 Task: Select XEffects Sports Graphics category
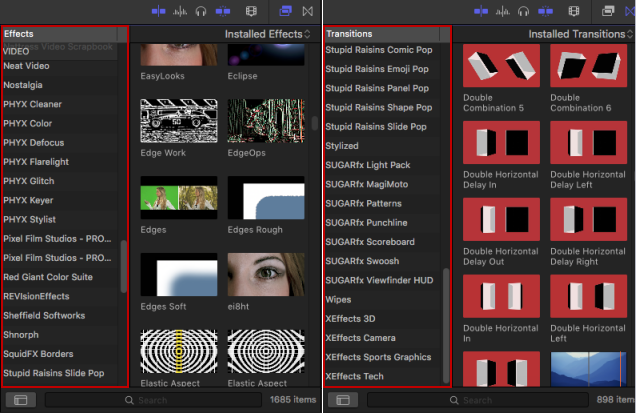point(382,357)
